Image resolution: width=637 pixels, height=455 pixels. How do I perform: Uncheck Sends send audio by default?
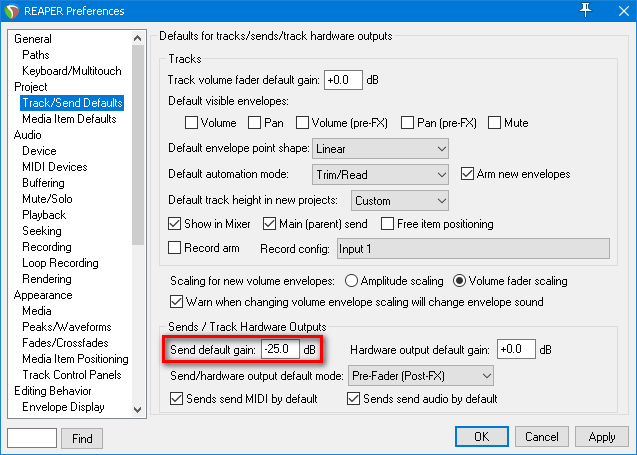click(353, 399)
